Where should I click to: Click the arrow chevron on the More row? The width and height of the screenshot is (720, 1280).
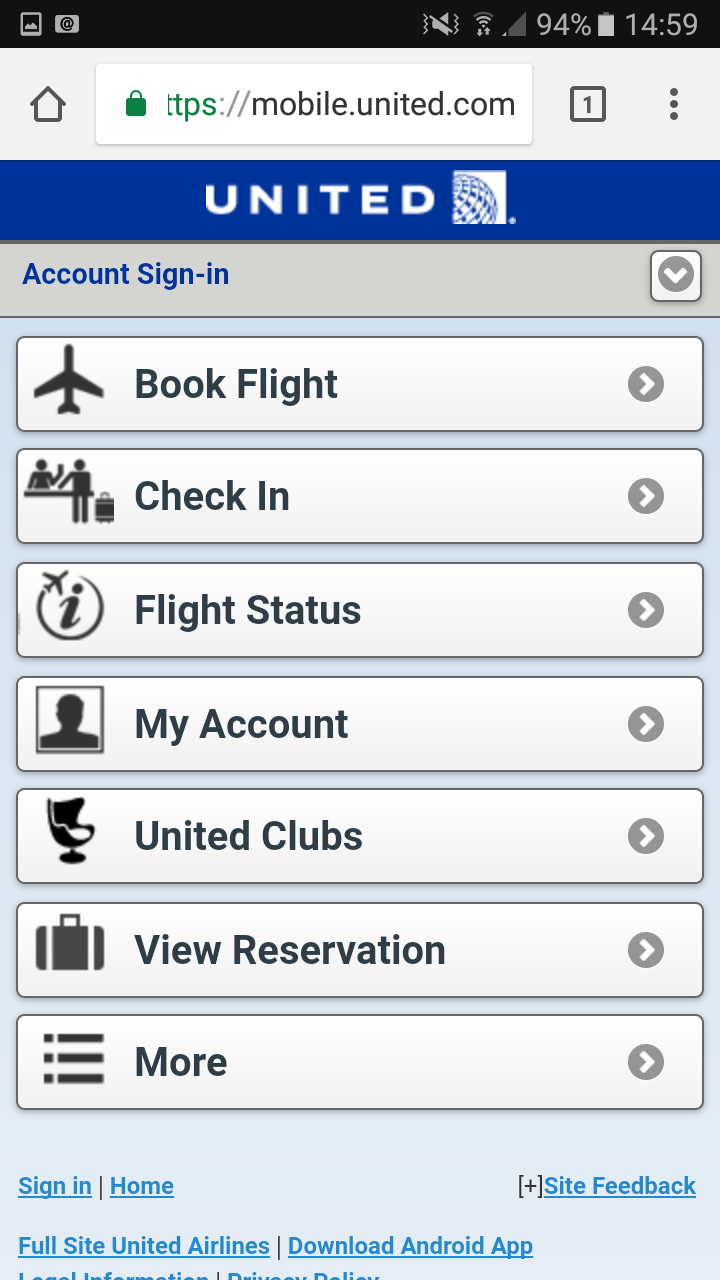(x=646, y=1062)
